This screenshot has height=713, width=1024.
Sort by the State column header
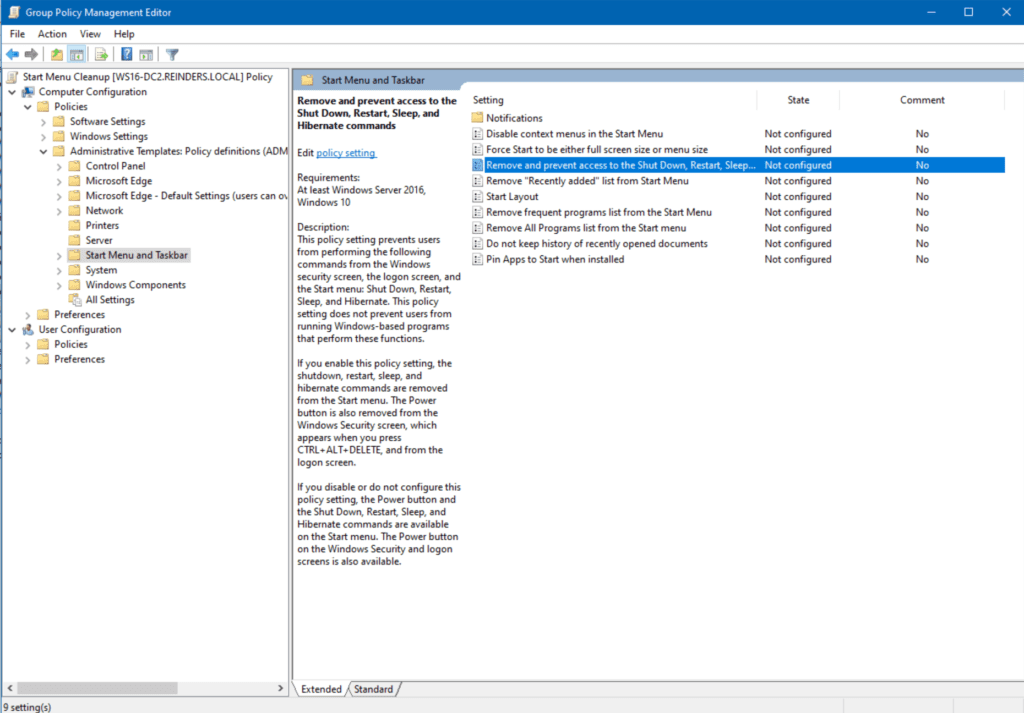point(798,100)
